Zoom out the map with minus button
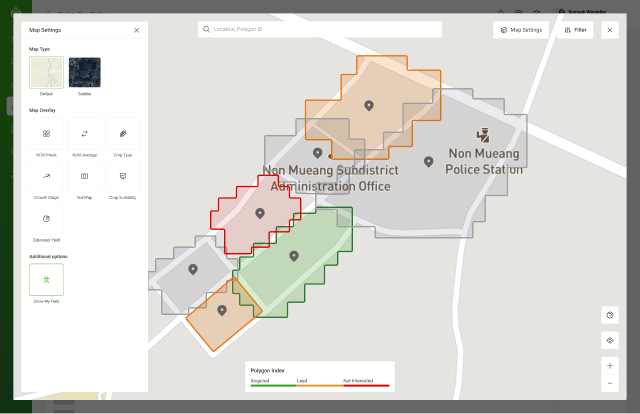This screenshot has height=414, width=640. click(610, 383)
